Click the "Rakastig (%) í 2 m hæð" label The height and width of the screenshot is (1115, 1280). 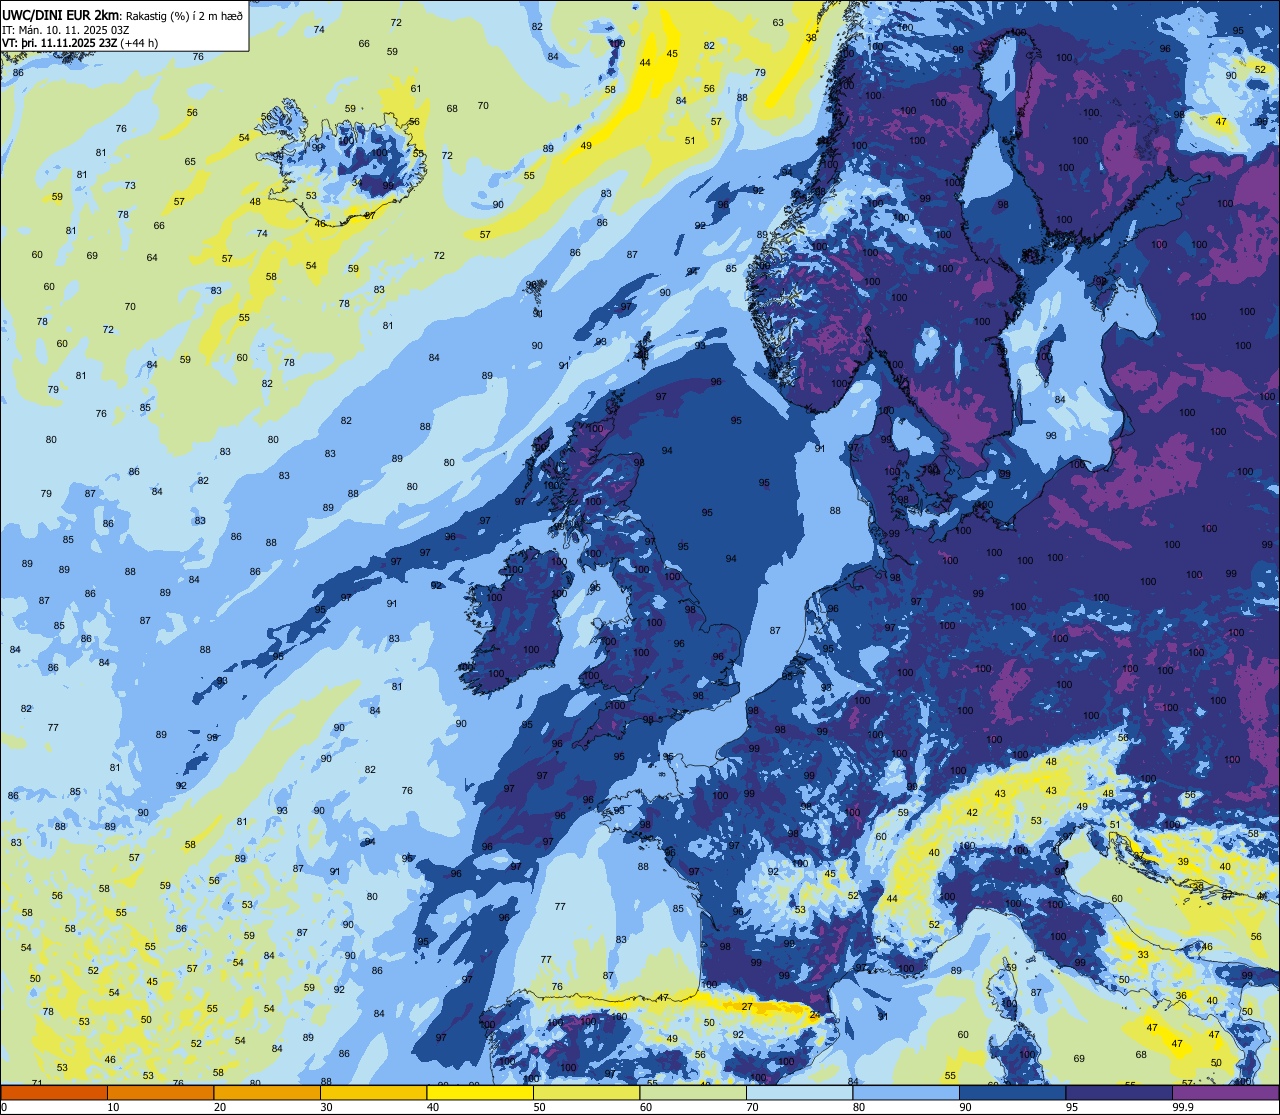182,15
